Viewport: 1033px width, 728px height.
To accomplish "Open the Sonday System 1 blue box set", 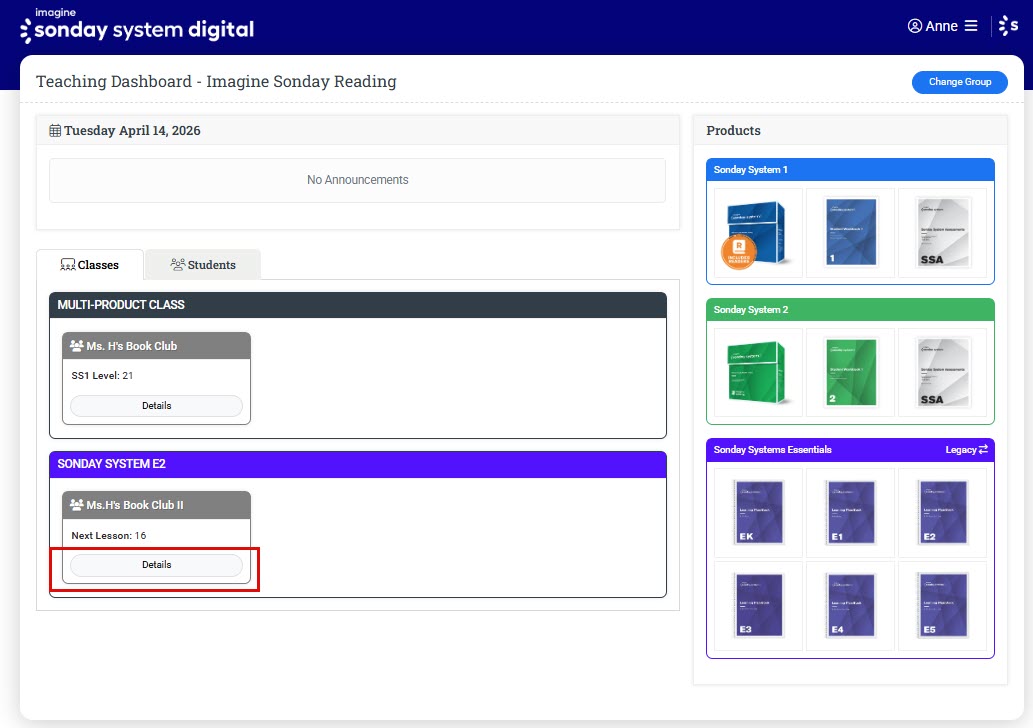I will coord(758,233).
